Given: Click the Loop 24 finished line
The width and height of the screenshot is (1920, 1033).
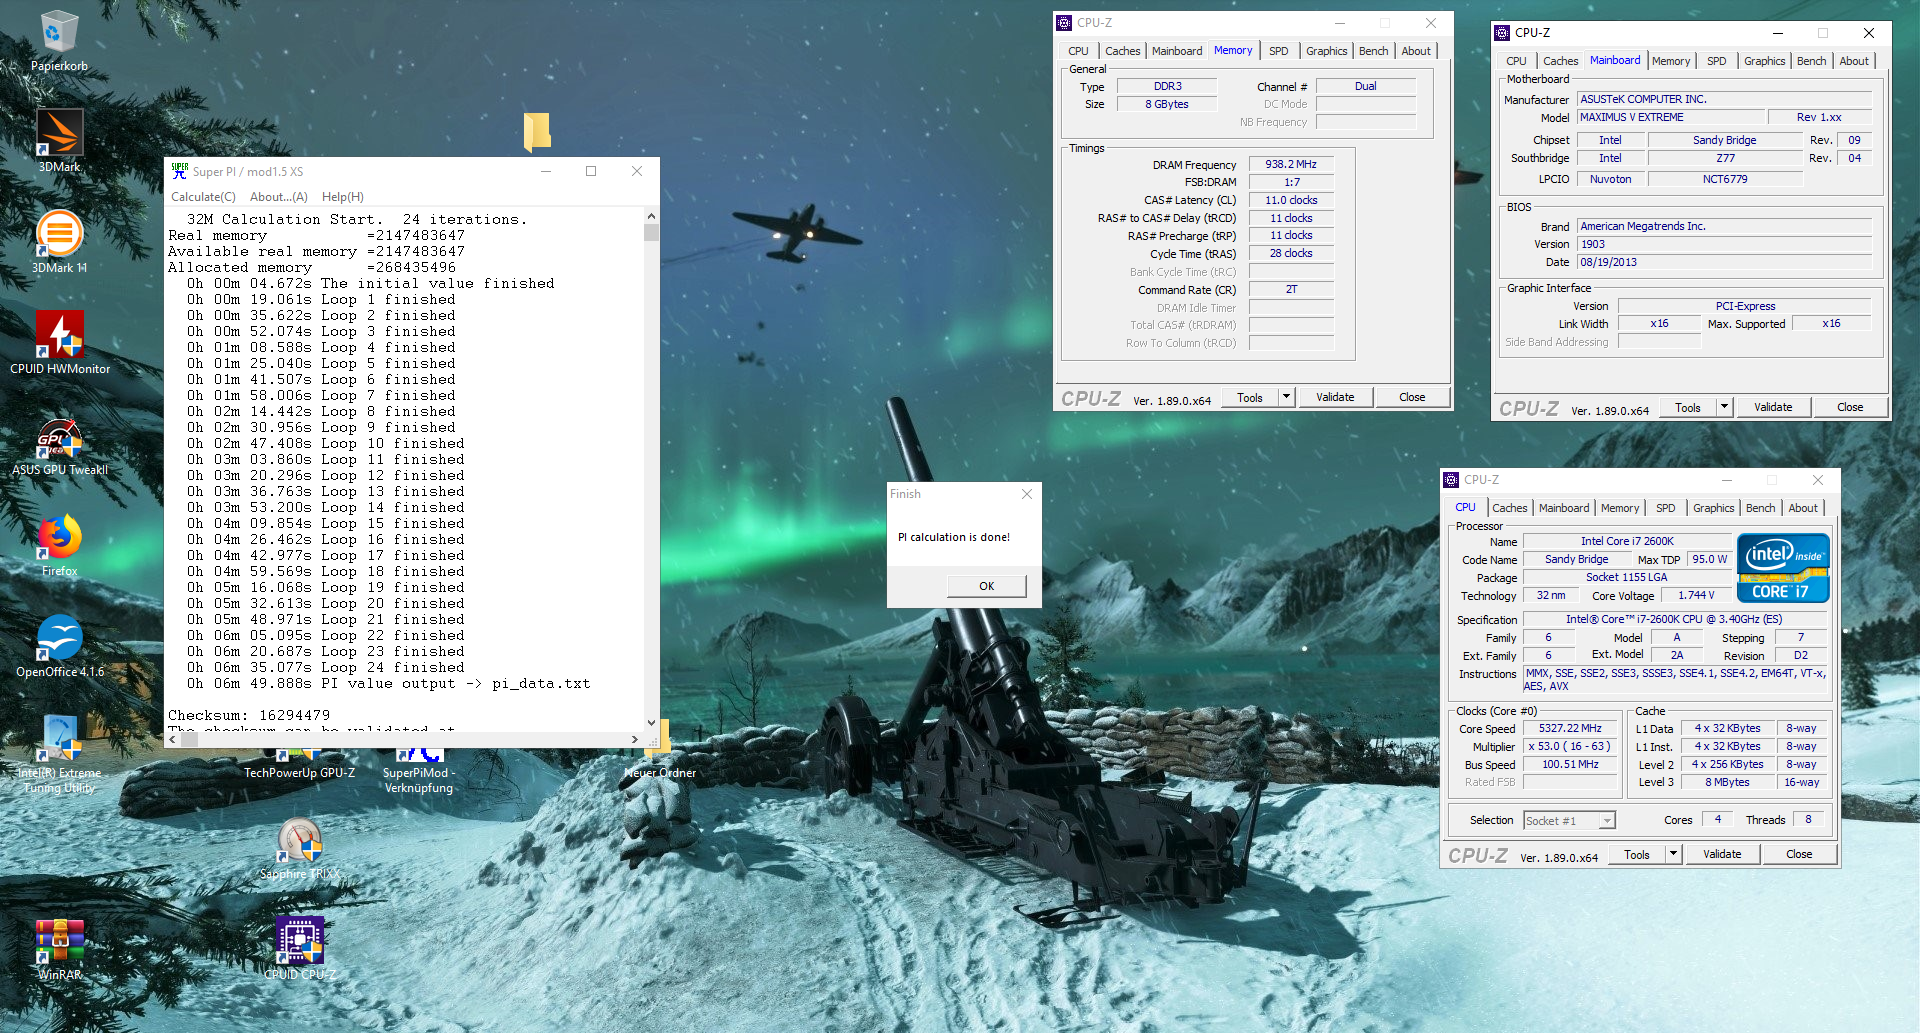Looking at the screenshot, I should tap(326, 667).
